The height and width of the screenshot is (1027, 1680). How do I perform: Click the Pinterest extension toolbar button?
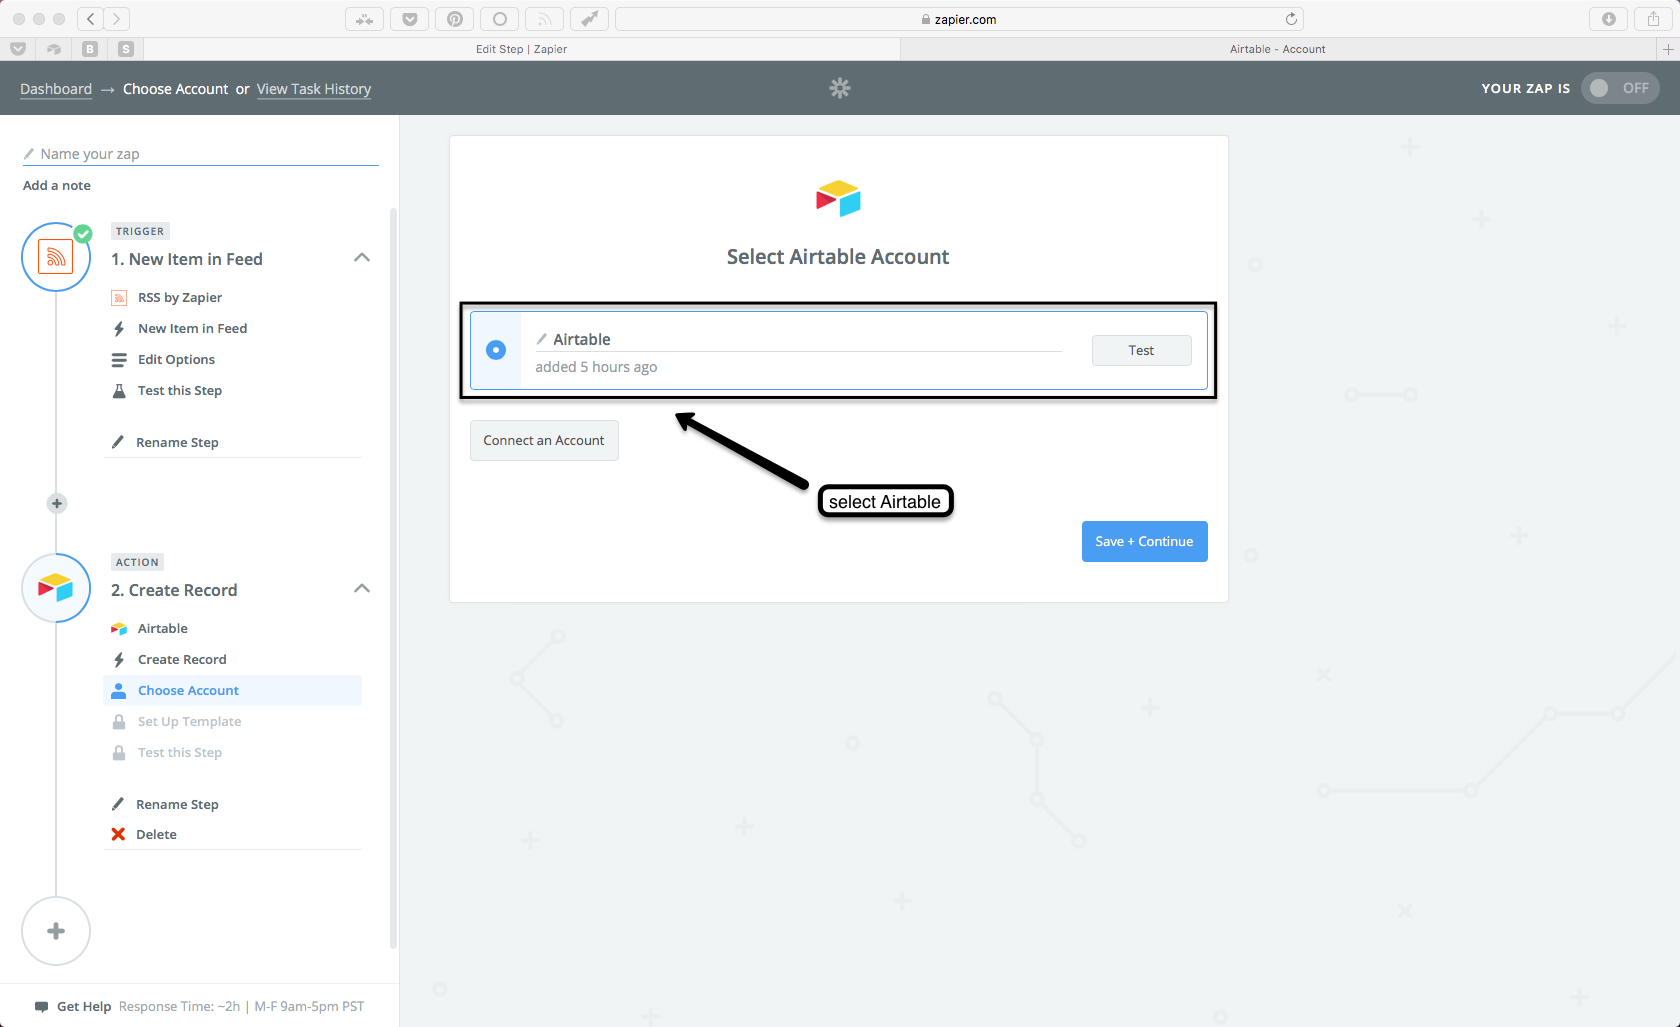454,19
